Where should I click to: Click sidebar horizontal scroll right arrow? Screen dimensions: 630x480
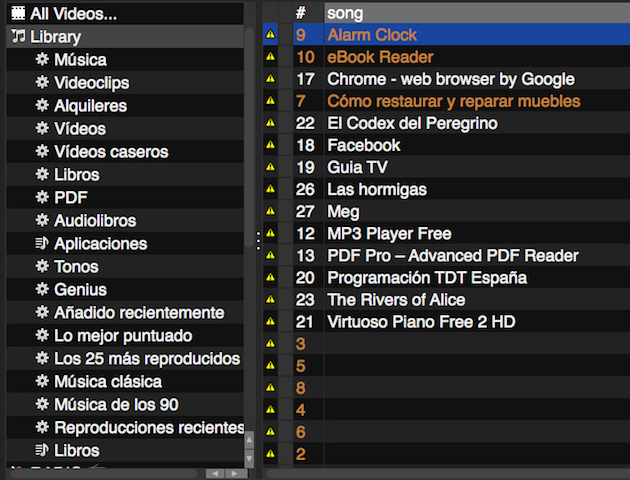[233, 474]
